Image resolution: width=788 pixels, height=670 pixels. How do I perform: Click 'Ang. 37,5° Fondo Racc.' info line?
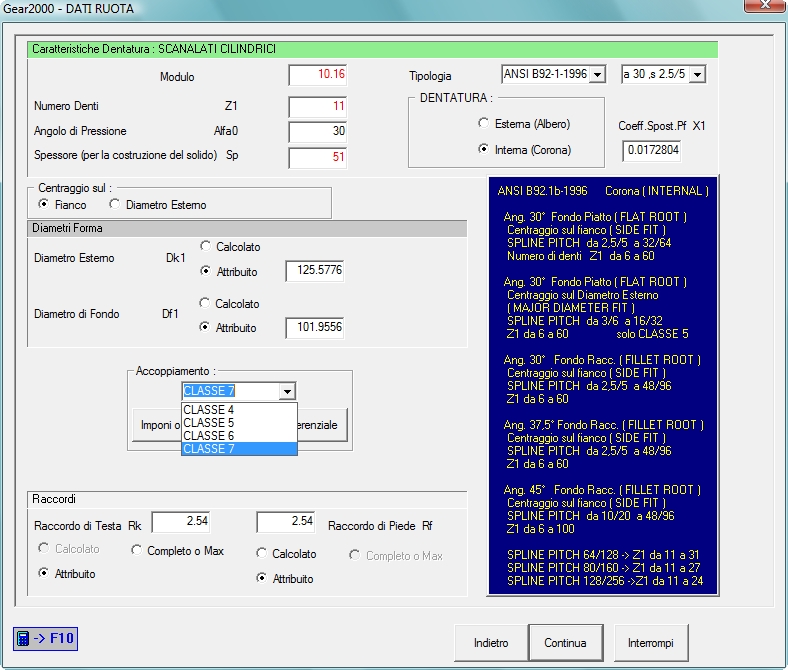tap(604, 425)
